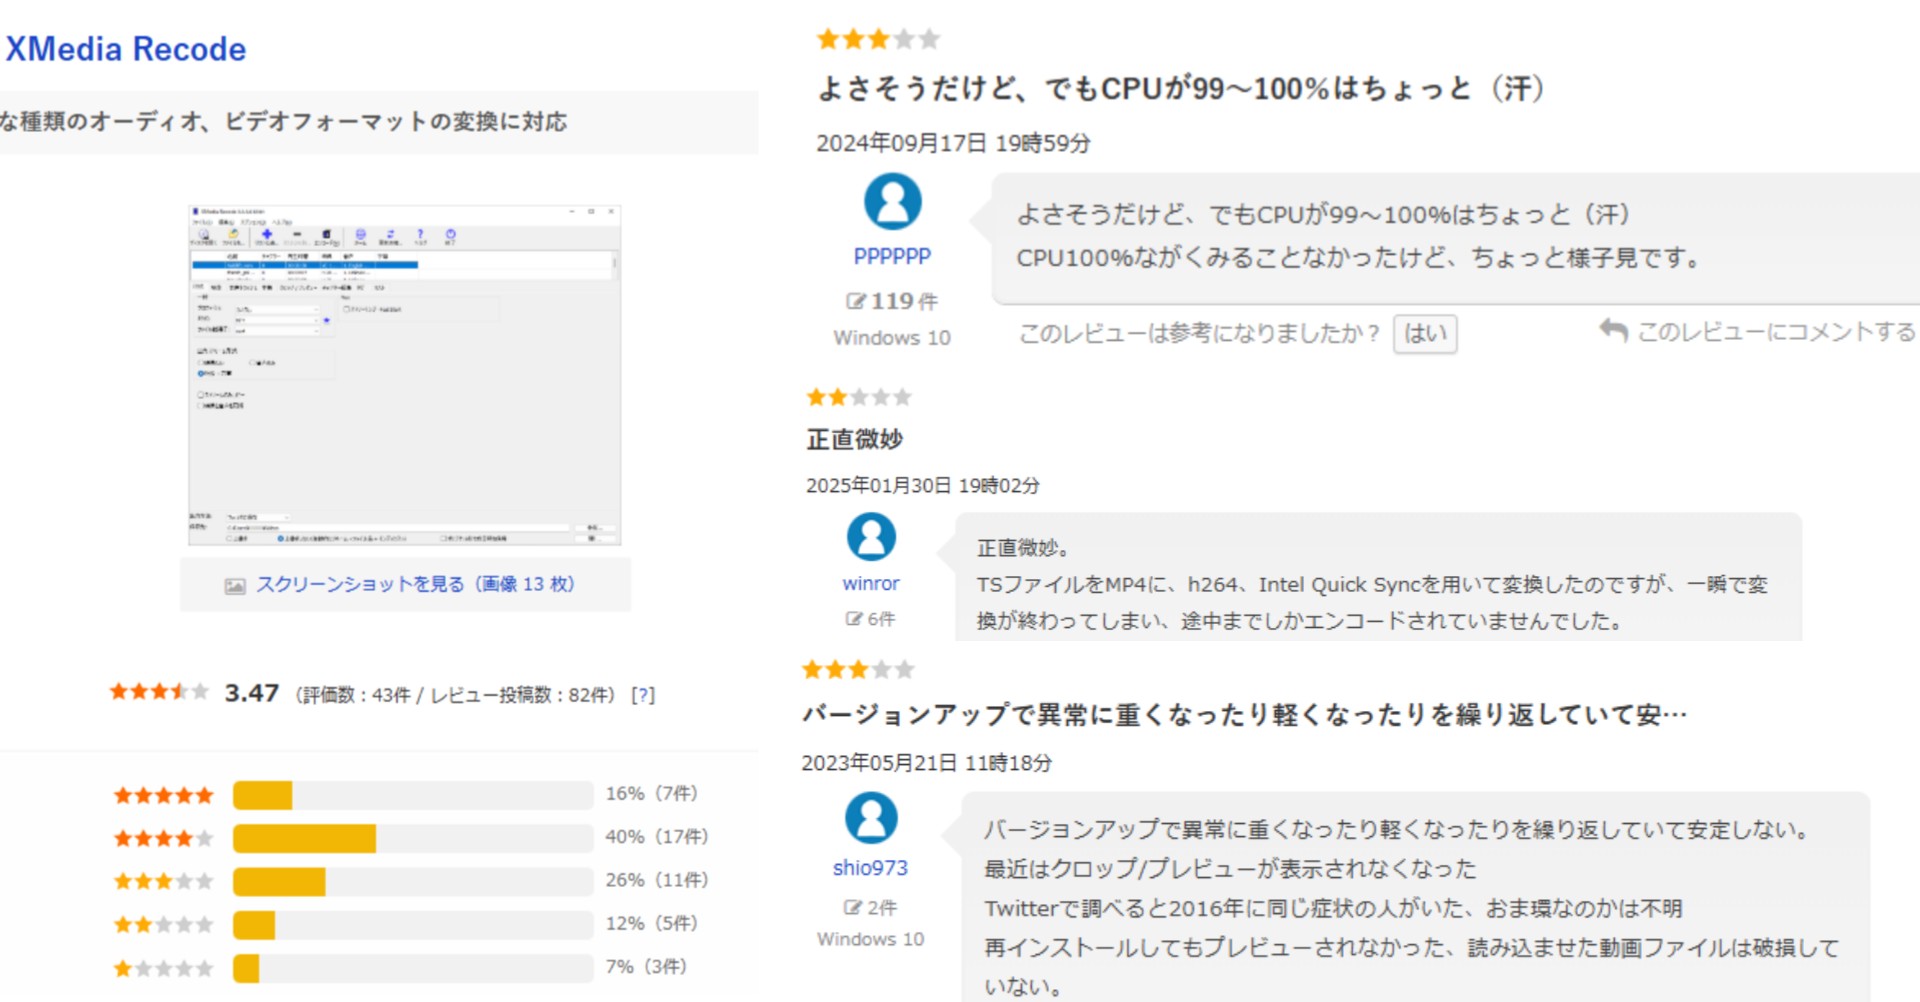The height and width of the screenshot is (1002, 1920).
Task: Click the 7% (3件) count text
Action: point(646,967)
